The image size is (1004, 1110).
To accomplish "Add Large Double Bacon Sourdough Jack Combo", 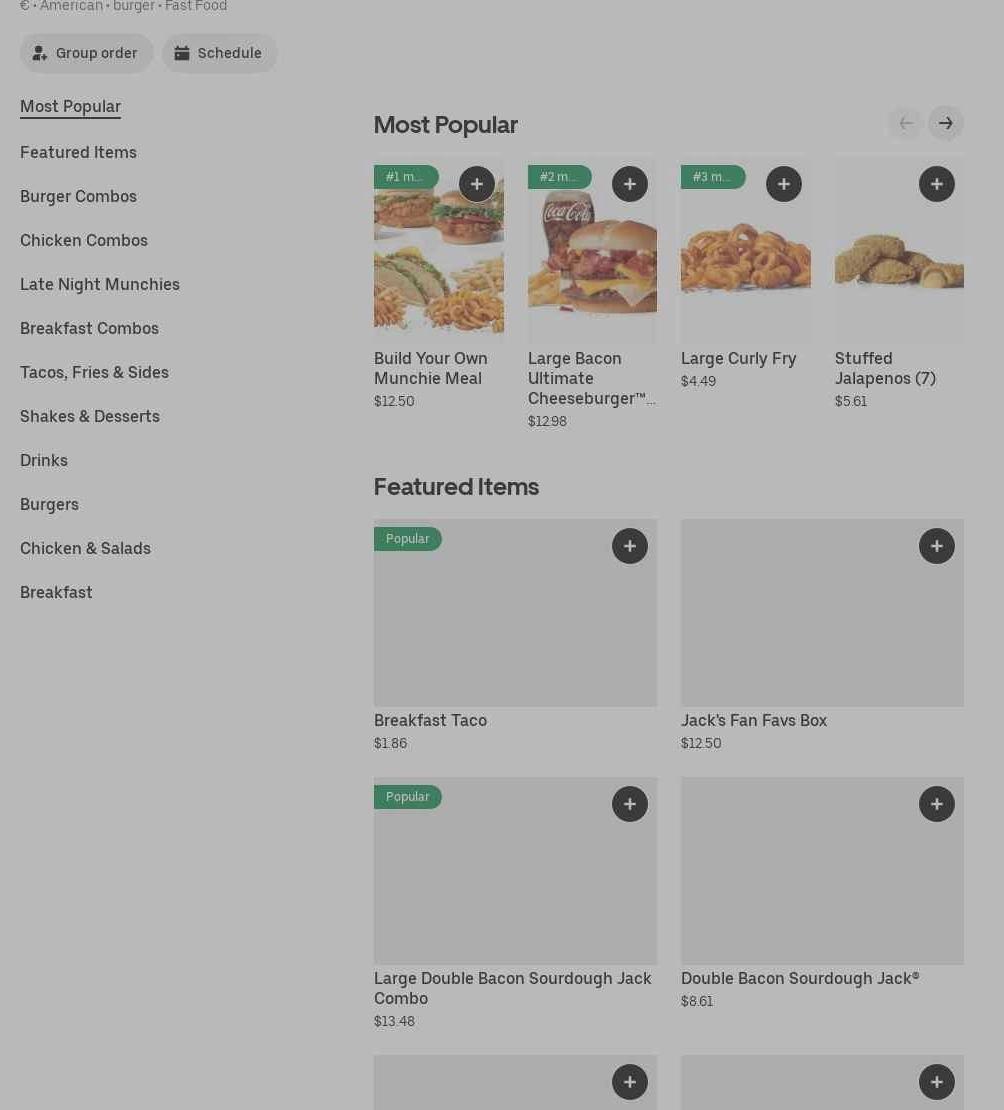I will (x=629, y=804).
